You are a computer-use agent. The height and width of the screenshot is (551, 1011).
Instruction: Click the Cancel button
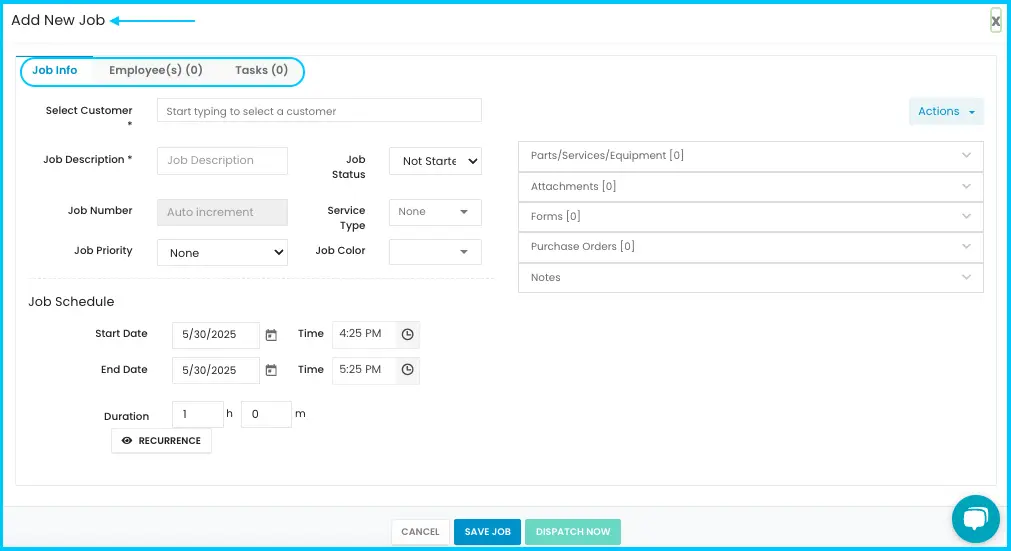click(x=420, y=532)
